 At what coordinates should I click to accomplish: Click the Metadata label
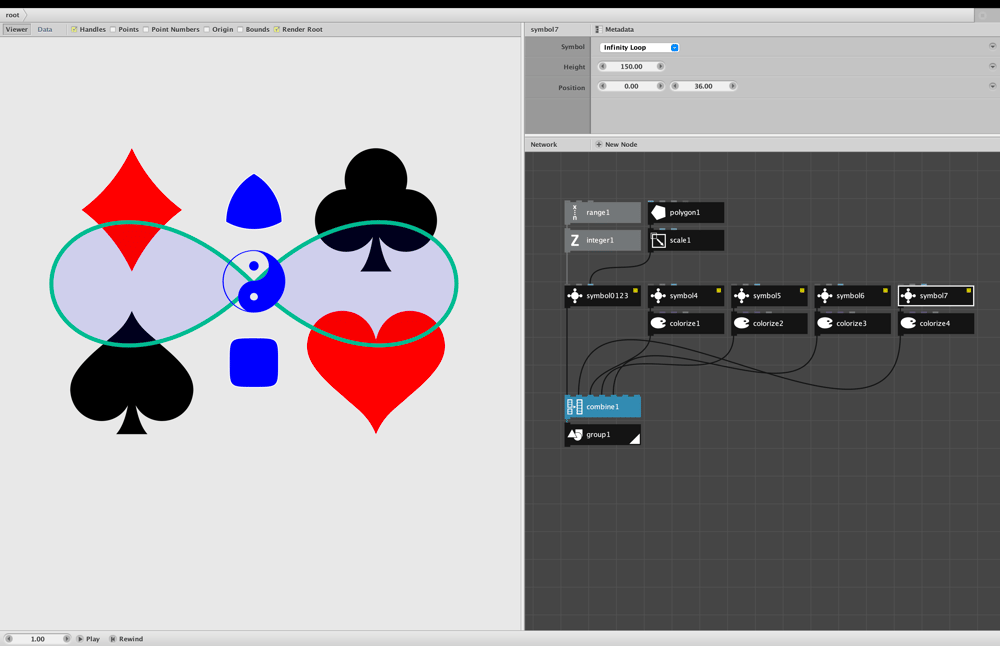619,29
